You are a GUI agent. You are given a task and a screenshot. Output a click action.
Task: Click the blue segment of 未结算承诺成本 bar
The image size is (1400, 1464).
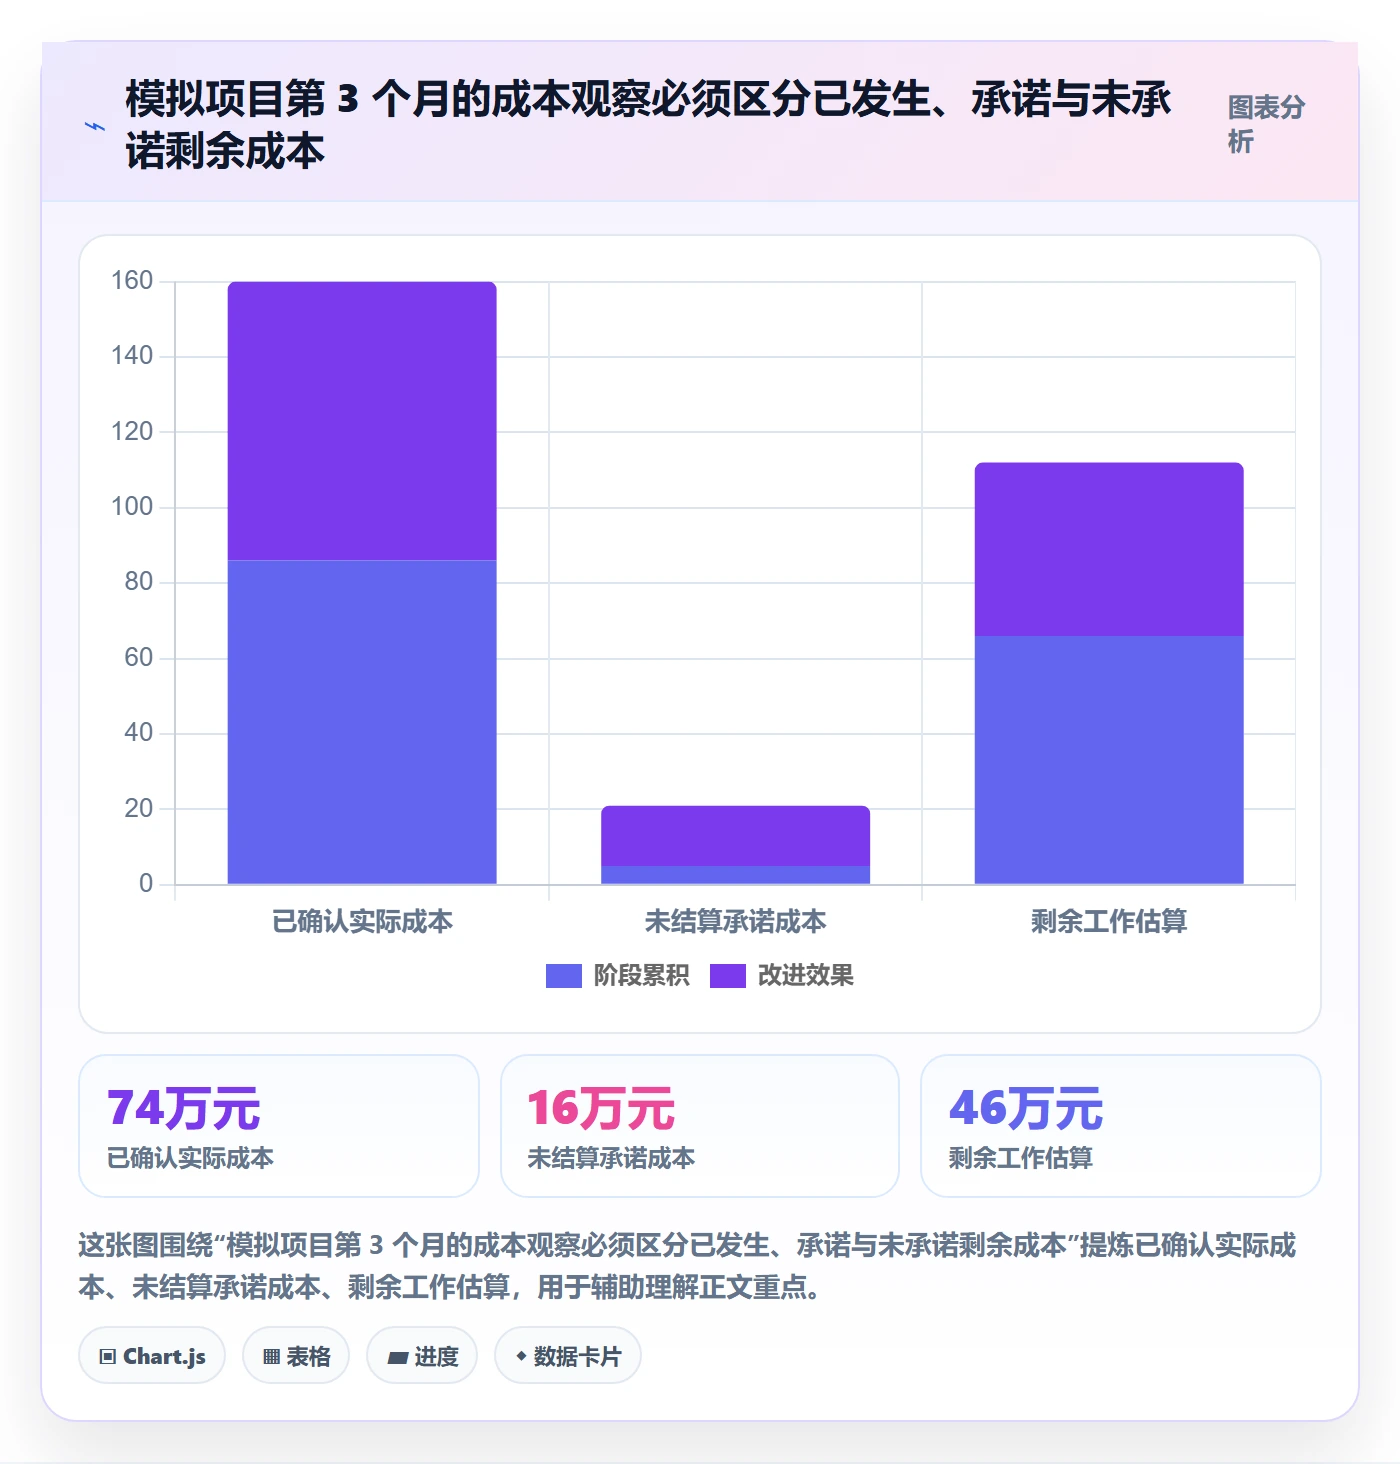[x=736, y=875]
